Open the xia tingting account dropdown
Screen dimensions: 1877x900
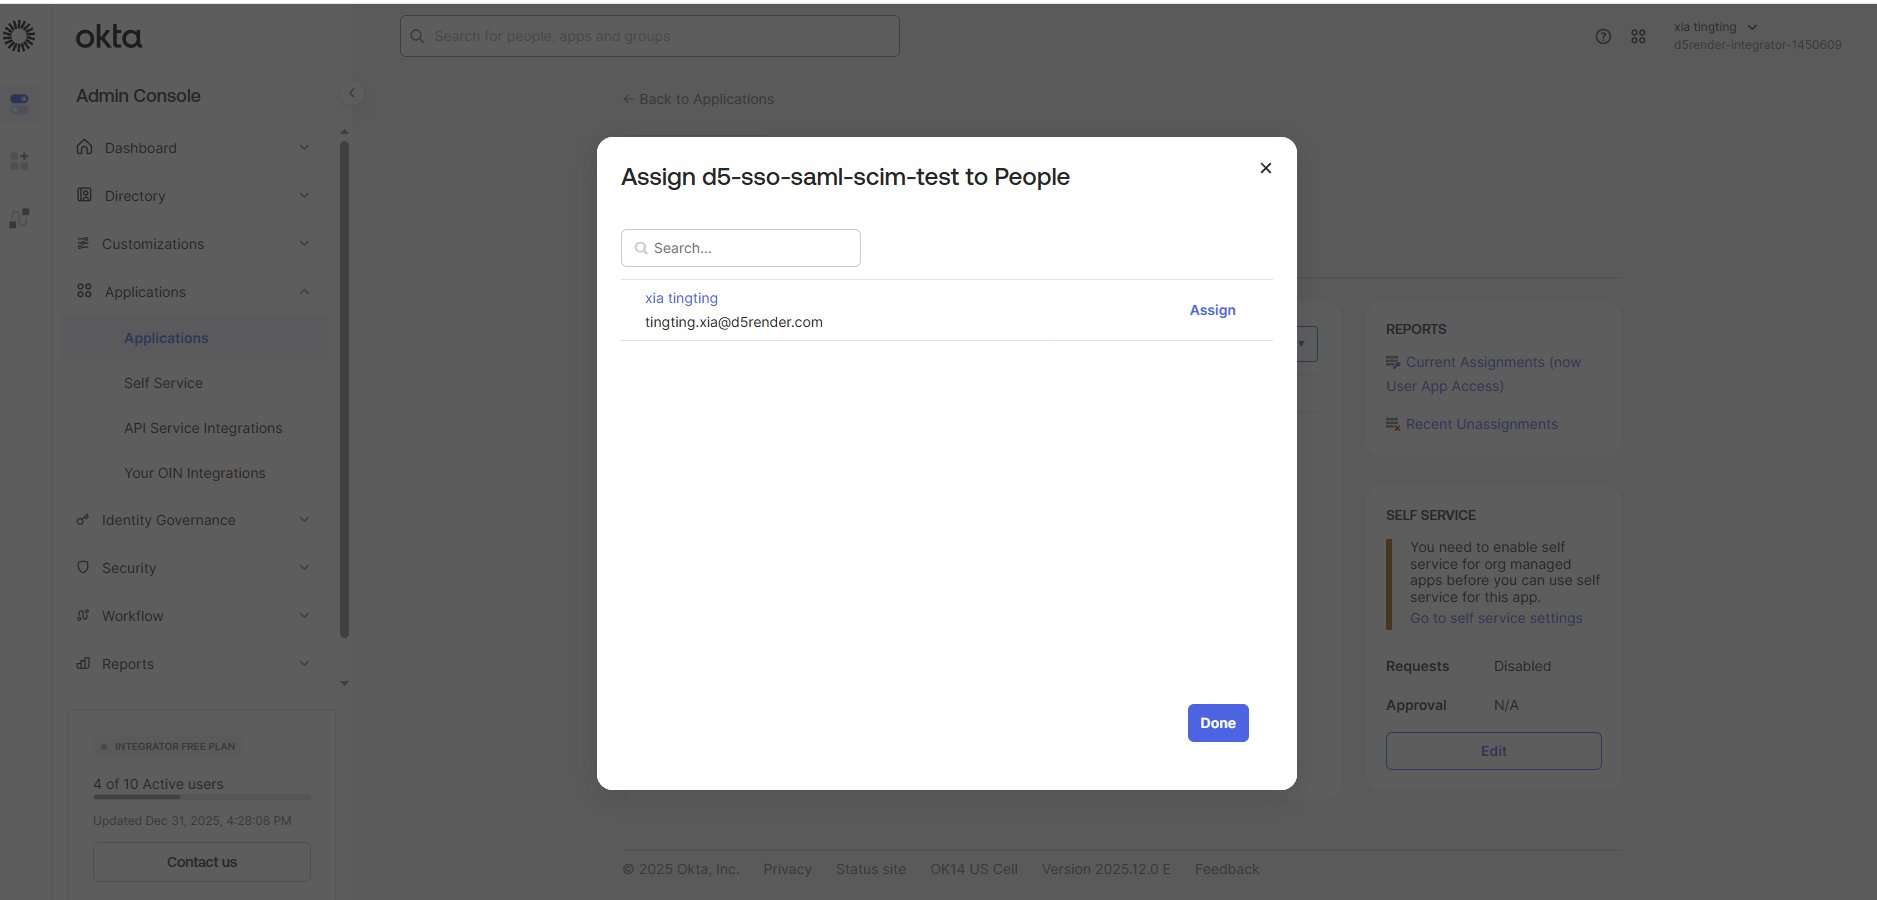point(1752,27)
